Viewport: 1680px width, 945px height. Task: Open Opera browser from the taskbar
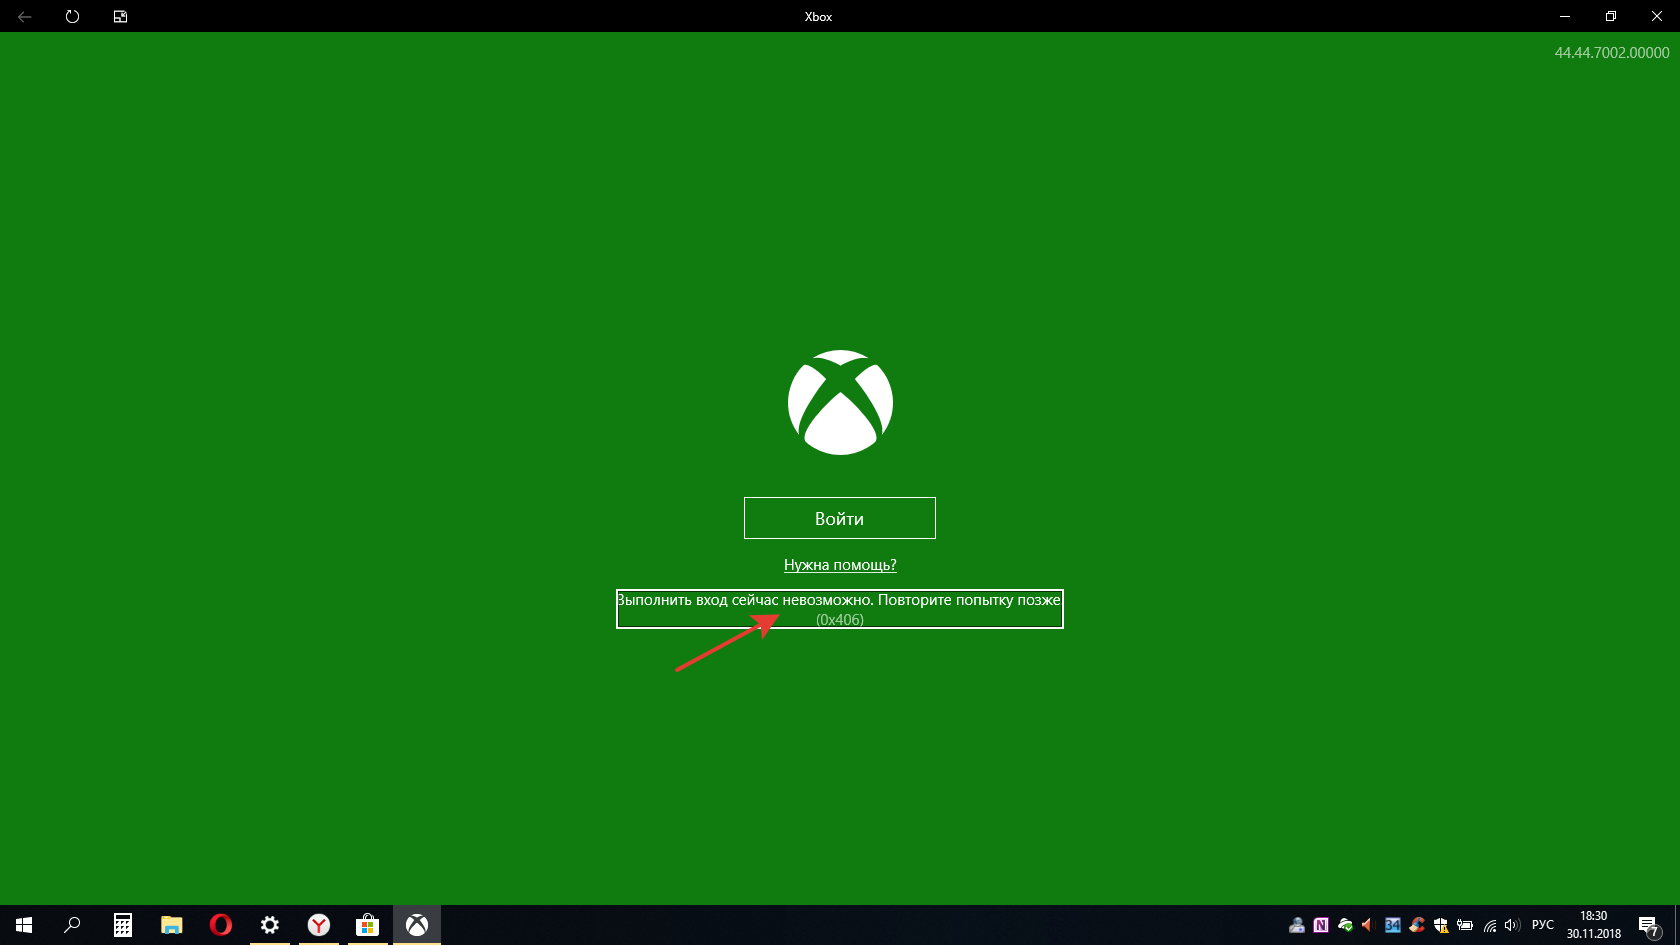[x=221, y=925]
